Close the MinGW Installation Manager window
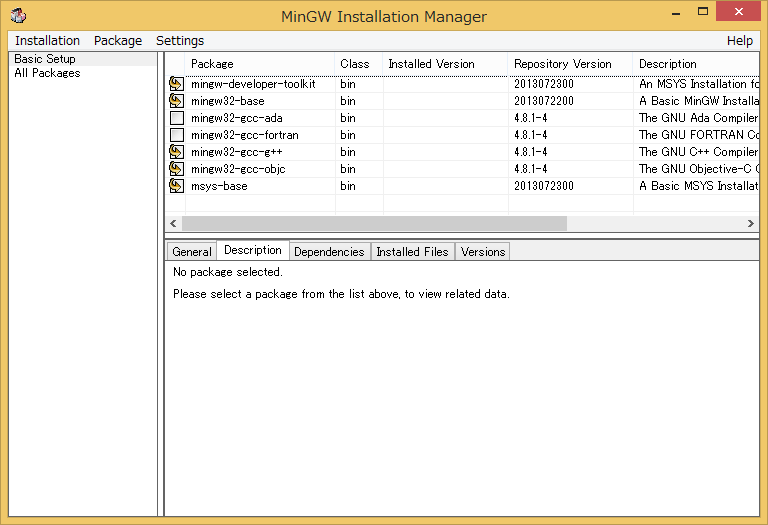The height and width of the screenshot is (525, 768). tap(739, 11)
